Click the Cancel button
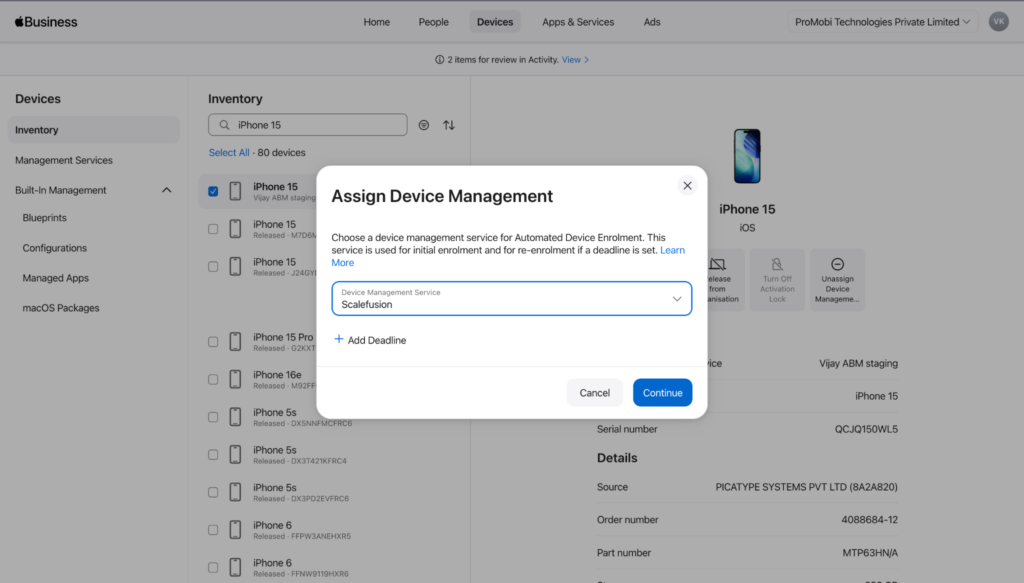This screenshot has width=1024, height=583. tap(594, 392)
